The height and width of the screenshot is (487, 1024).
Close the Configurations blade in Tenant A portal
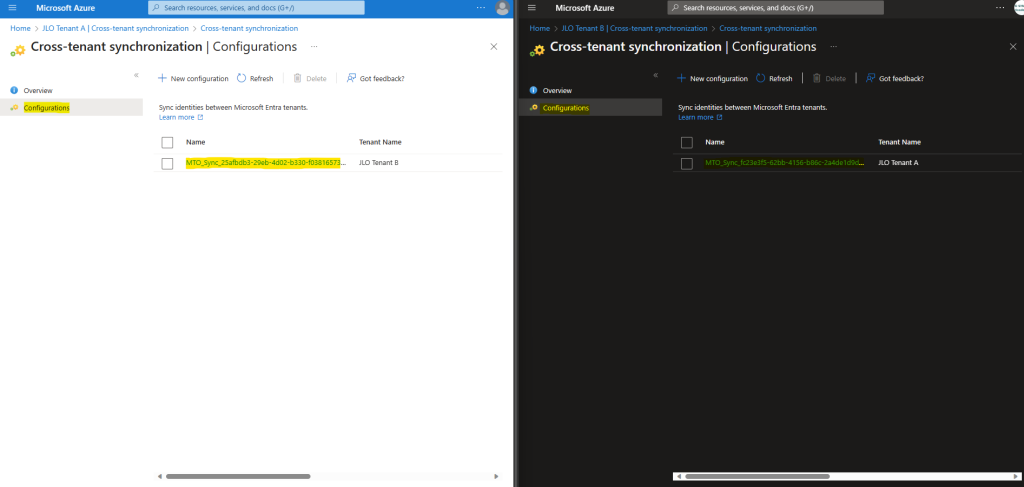(494, 46)
